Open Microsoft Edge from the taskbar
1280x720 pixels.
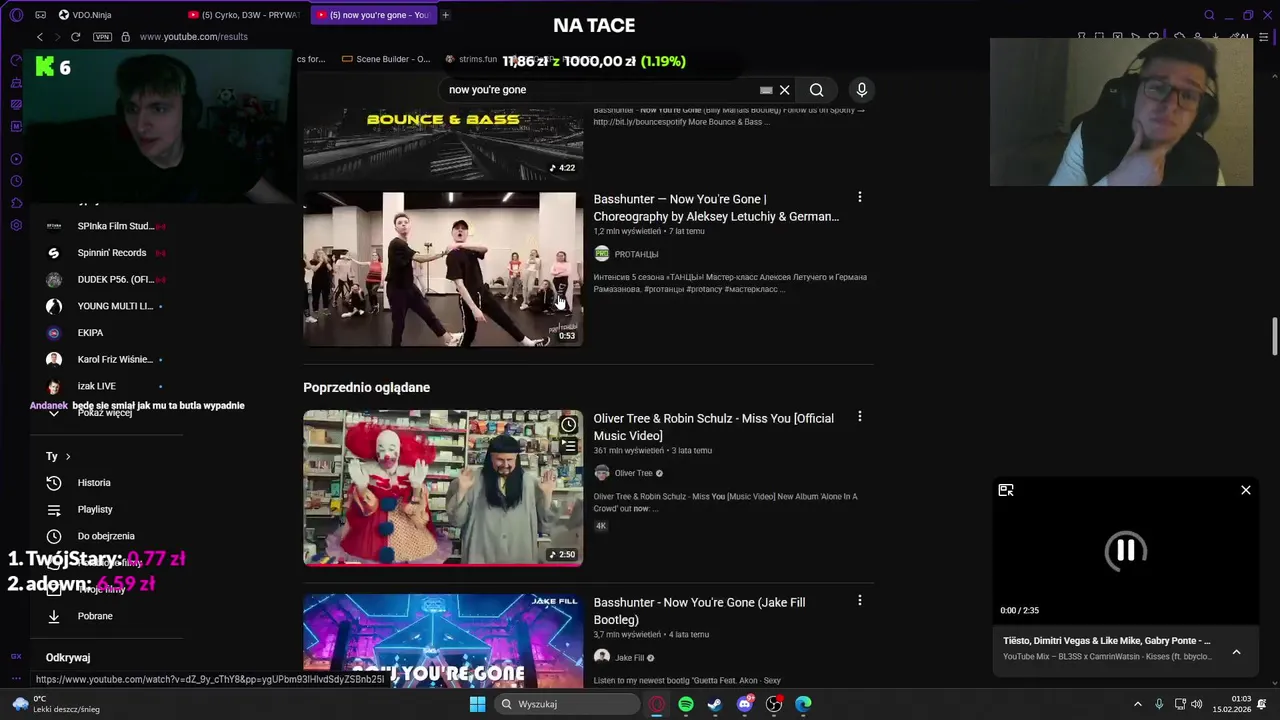[803, 704]
